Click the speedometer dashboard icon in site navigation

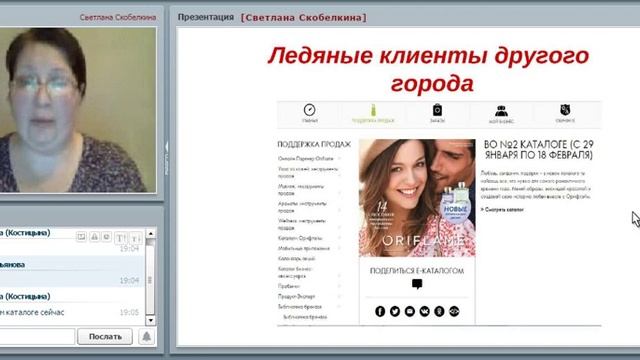tap(309, 110)
